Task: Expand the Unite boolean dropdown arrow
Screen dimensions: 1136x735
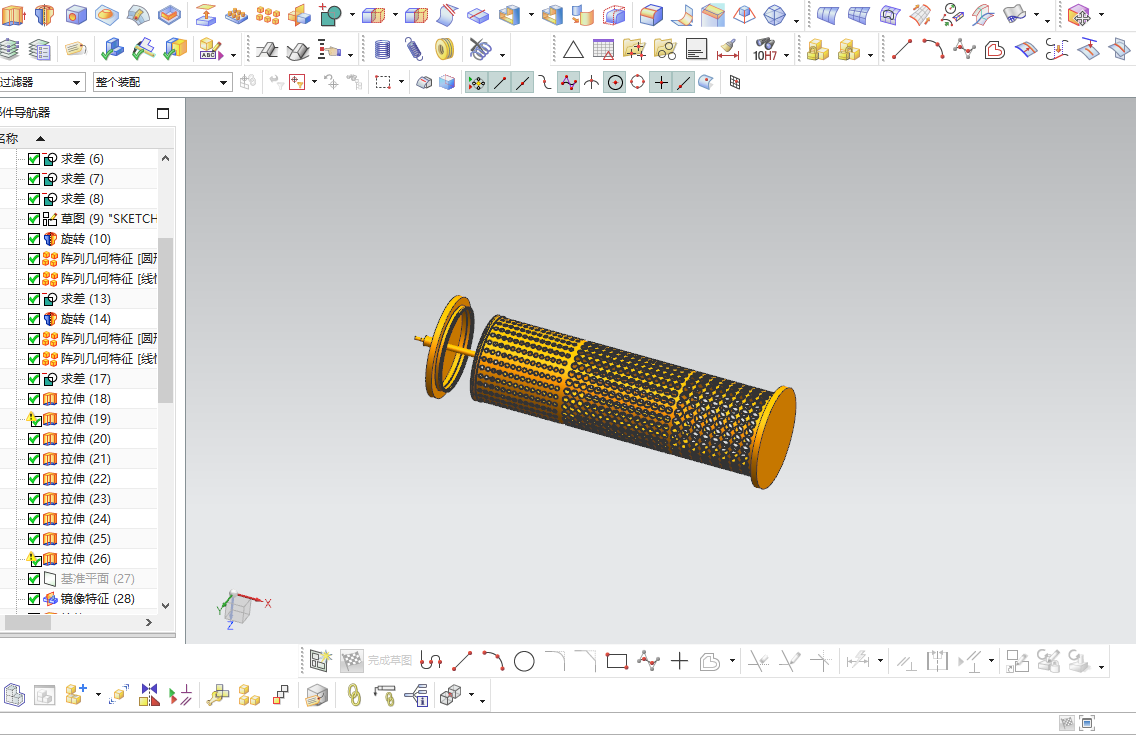Action: [x=352, y=14]
